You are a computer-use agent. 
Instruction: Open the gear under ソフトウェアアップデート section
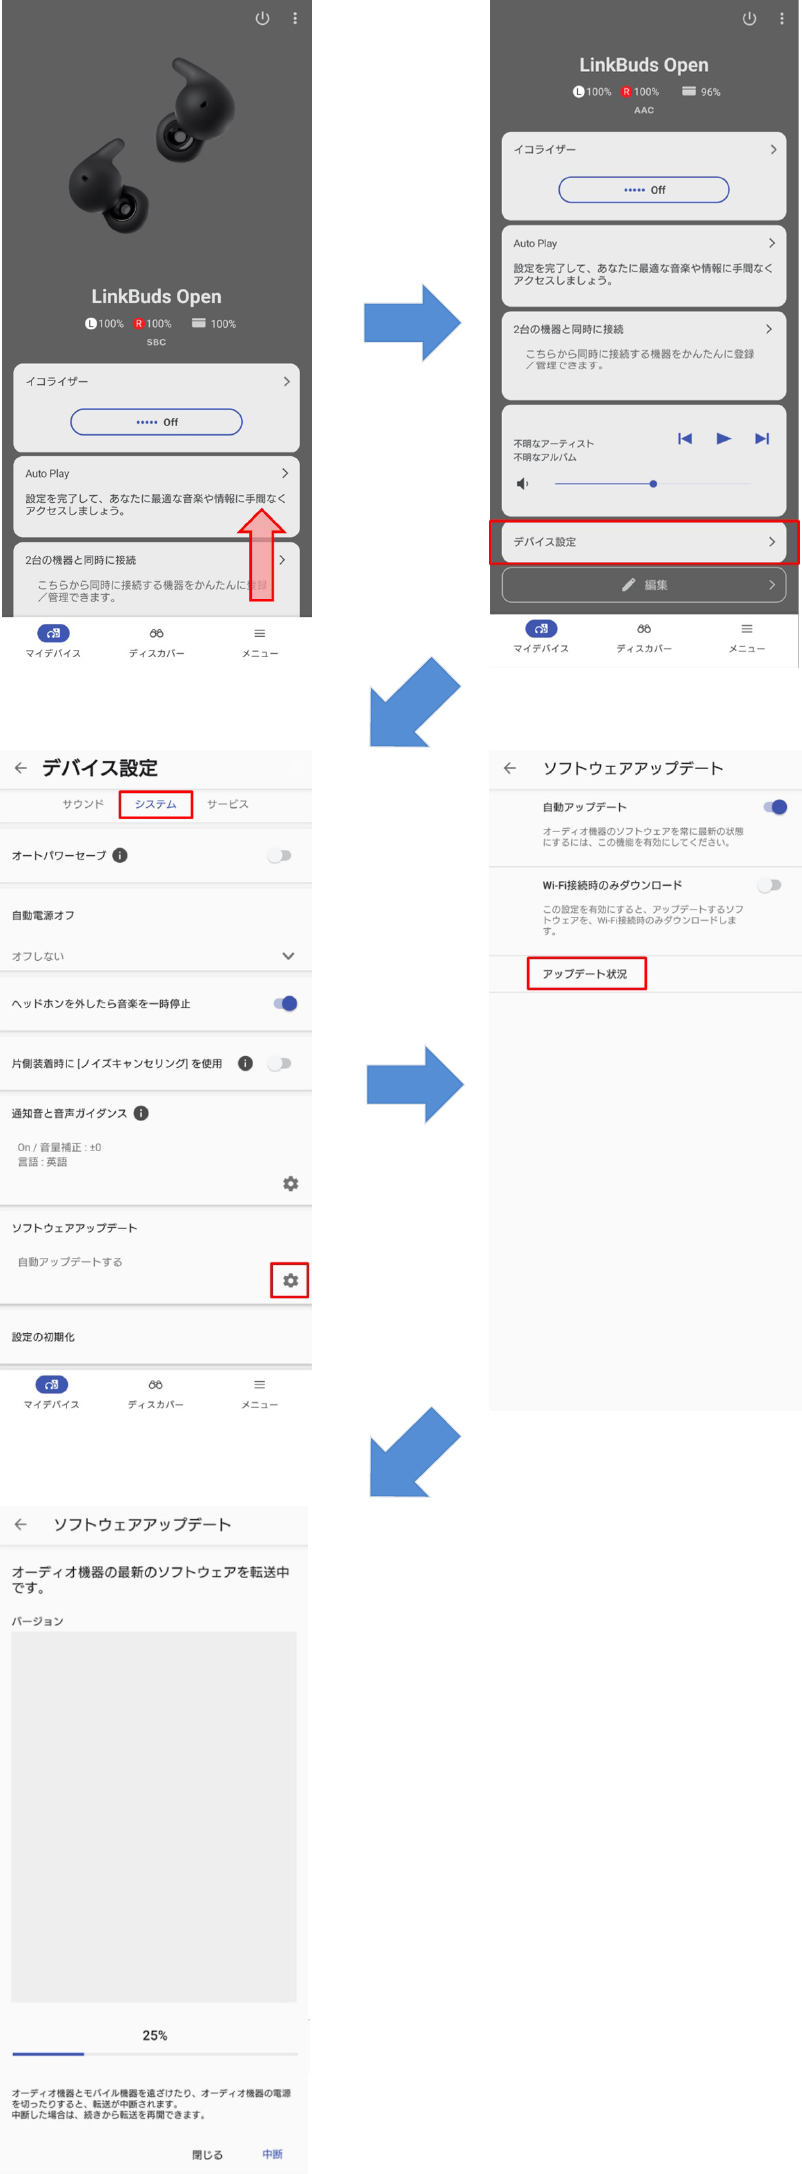[x=290, y=1280]
